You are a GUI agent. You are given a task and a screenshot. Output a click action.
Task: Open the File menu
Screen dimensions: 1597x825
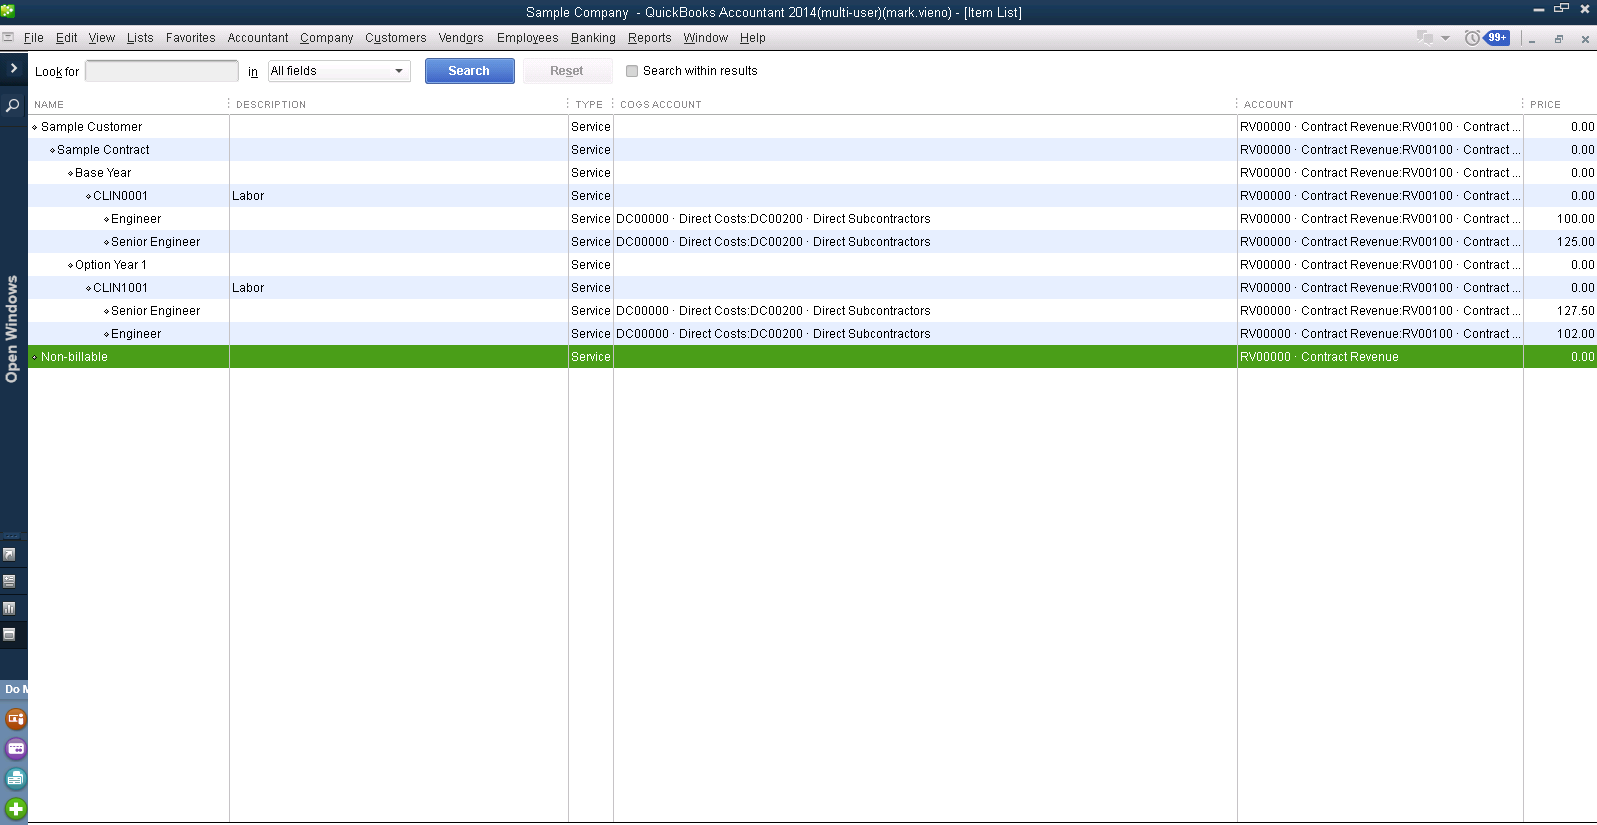click(x=33, y=38)
